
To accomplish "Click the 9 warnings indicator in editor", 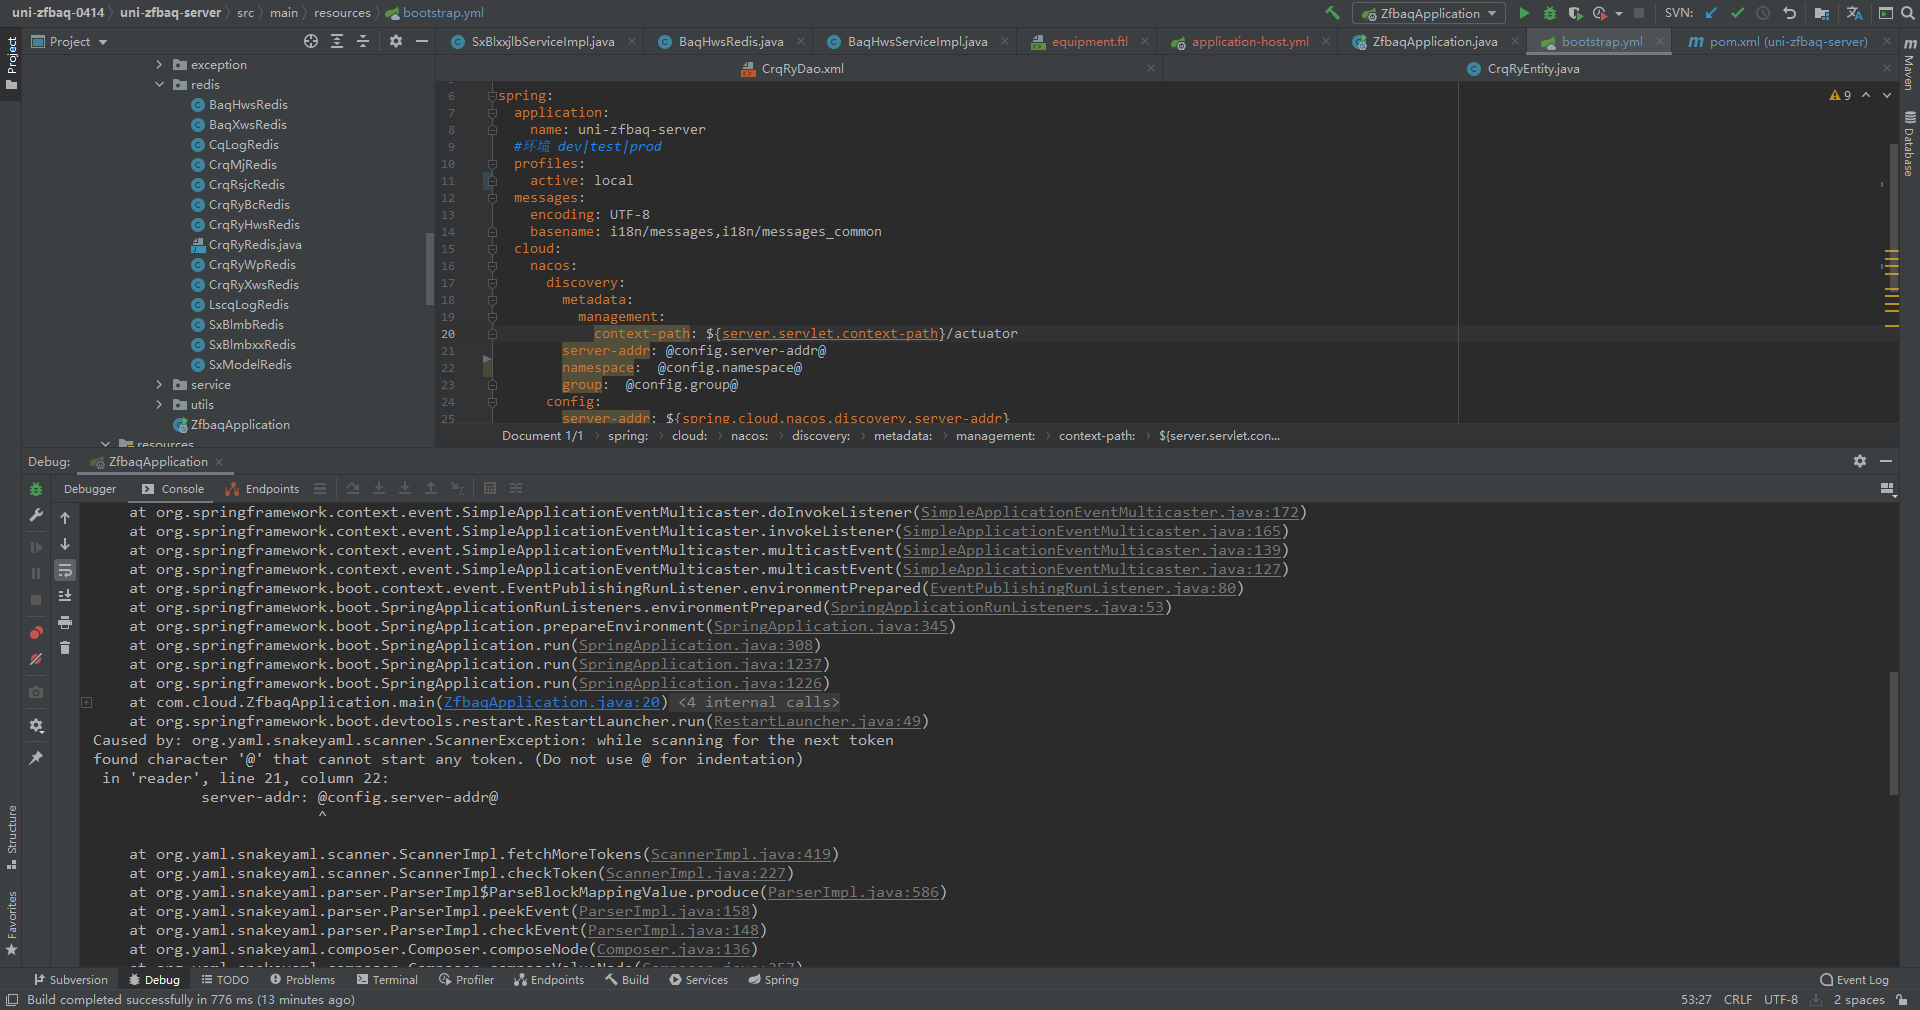I will pos(1840,95).
